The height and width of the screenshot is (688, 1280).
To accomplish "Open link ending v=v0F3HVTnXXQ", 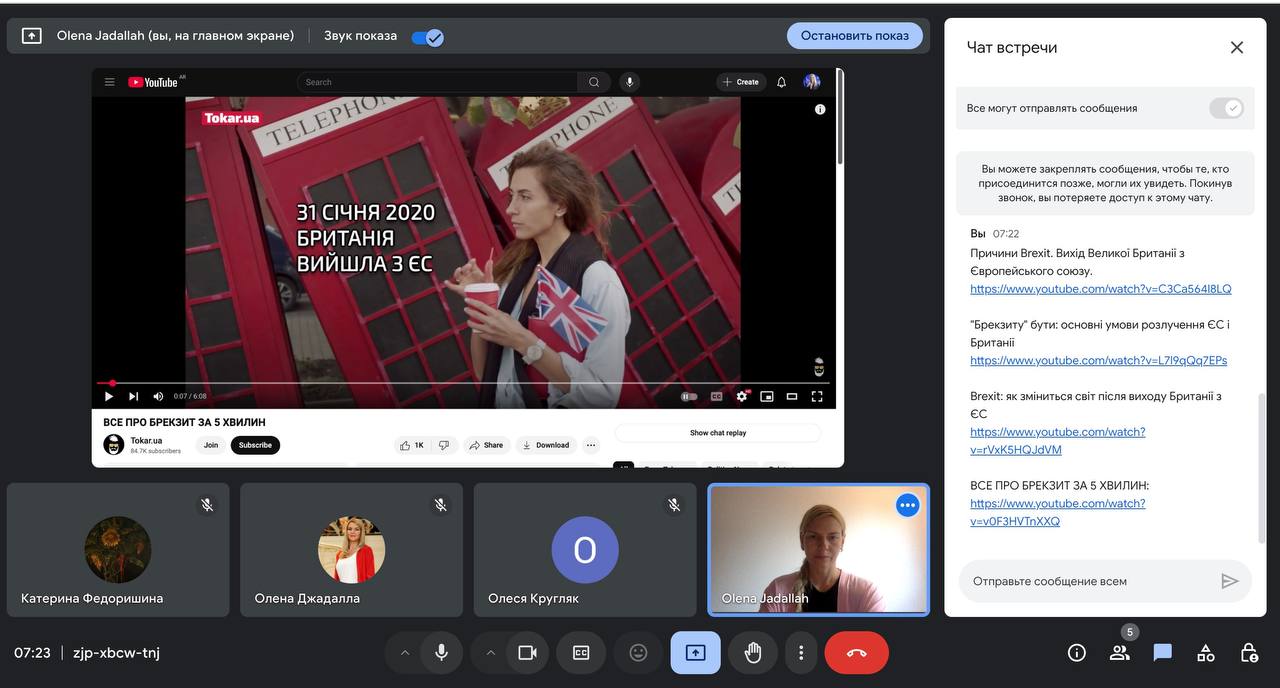I will coord(1058,512).
